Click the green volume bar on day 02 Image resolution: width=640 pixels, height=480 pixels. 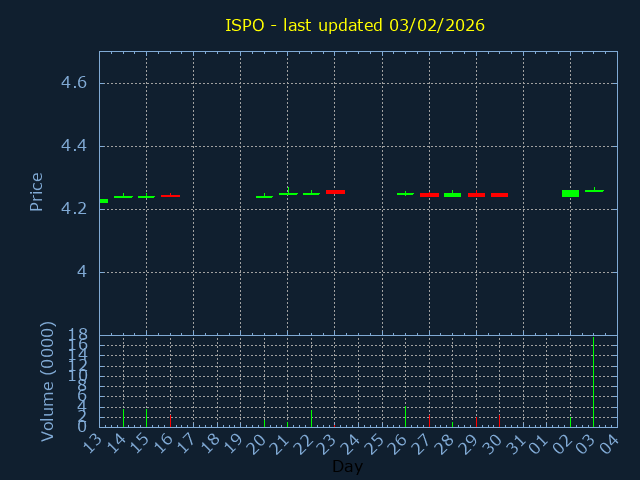coord(570,422)
